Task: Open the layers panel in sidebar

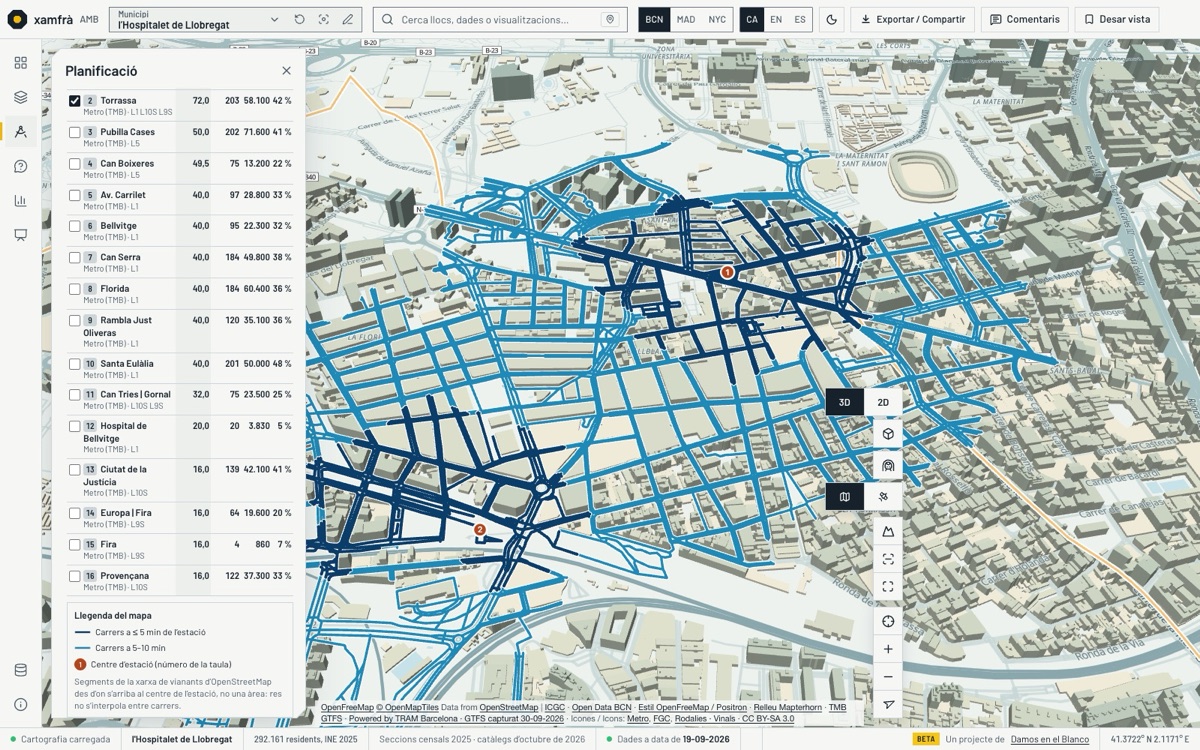Action: click(x=20, y=97)
